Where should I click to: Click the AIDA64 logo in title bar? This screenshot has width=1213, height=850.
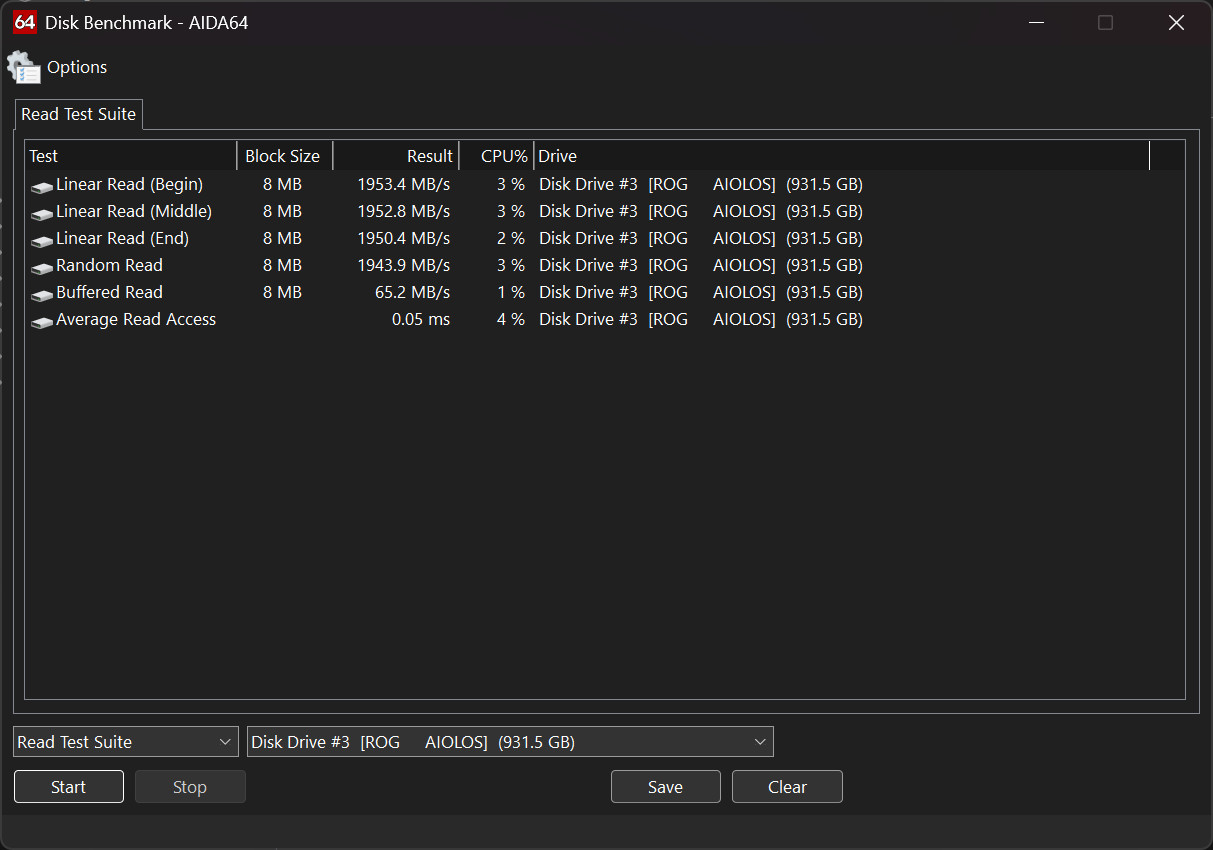pos(25,22)
